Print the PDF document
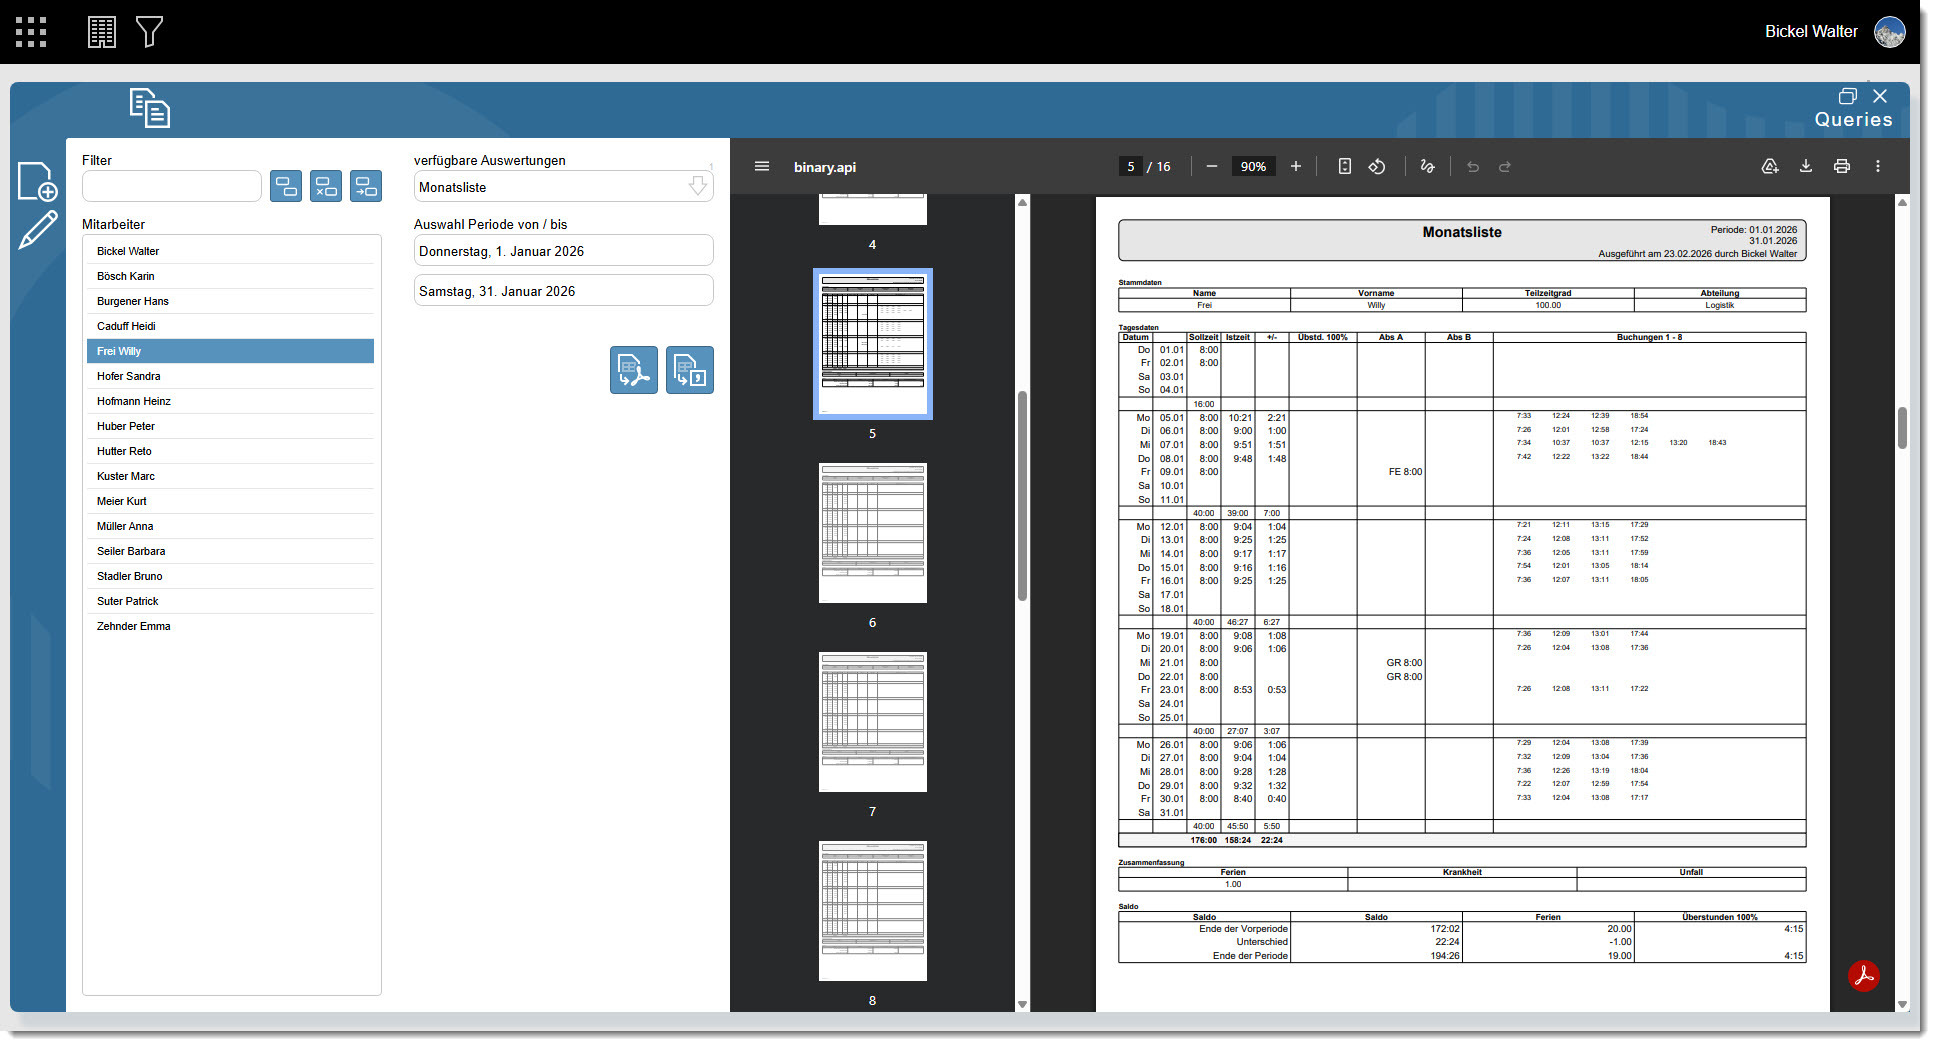 tap(1841, 167)
